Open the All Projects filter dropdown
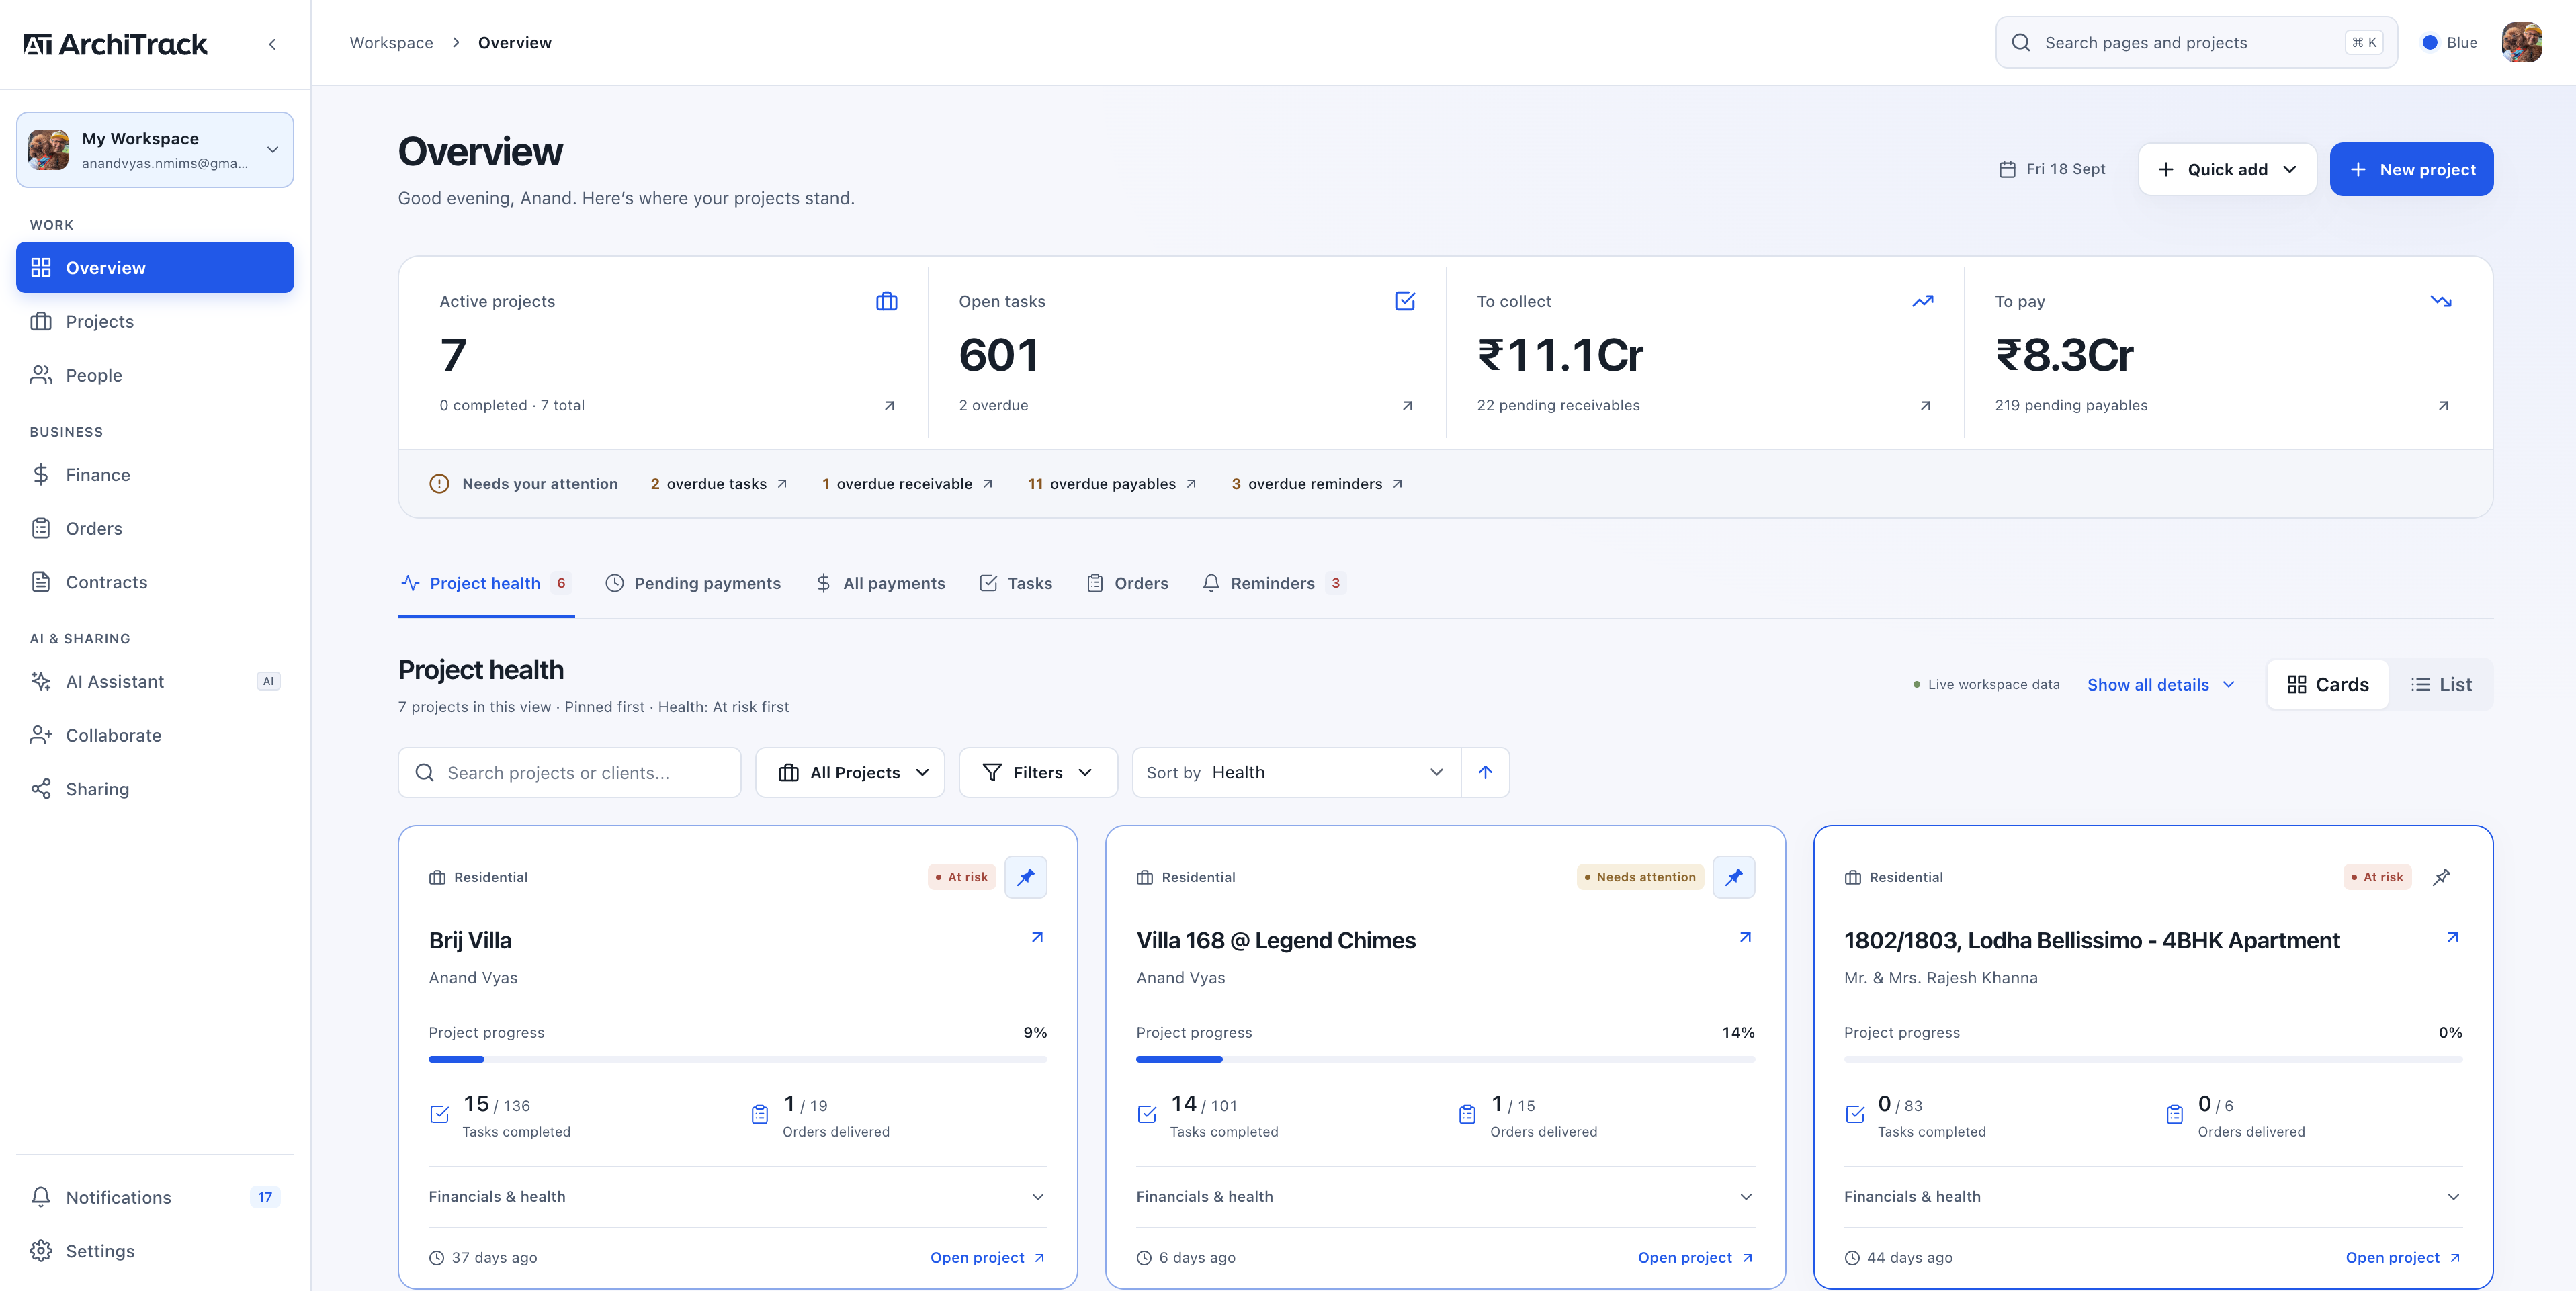The height and width of the screenshot is (1291, 2576). tap(850, 772)
